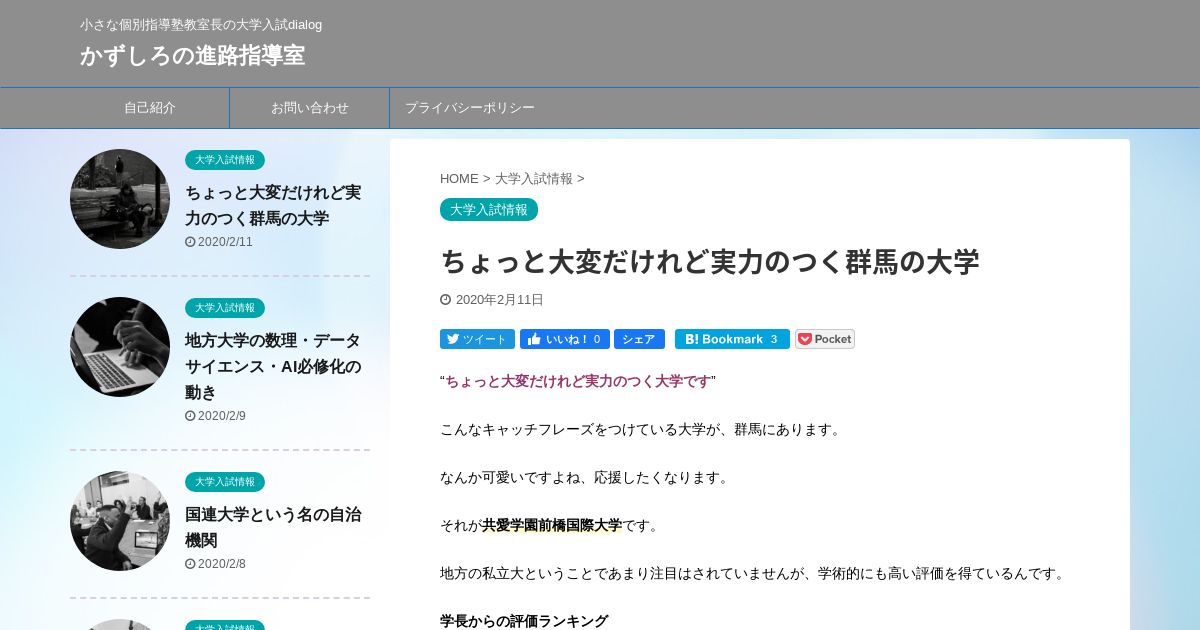Save the article to Pocket
The width and height of the screenshot is (1200, 630).
(x=825, y=339)
